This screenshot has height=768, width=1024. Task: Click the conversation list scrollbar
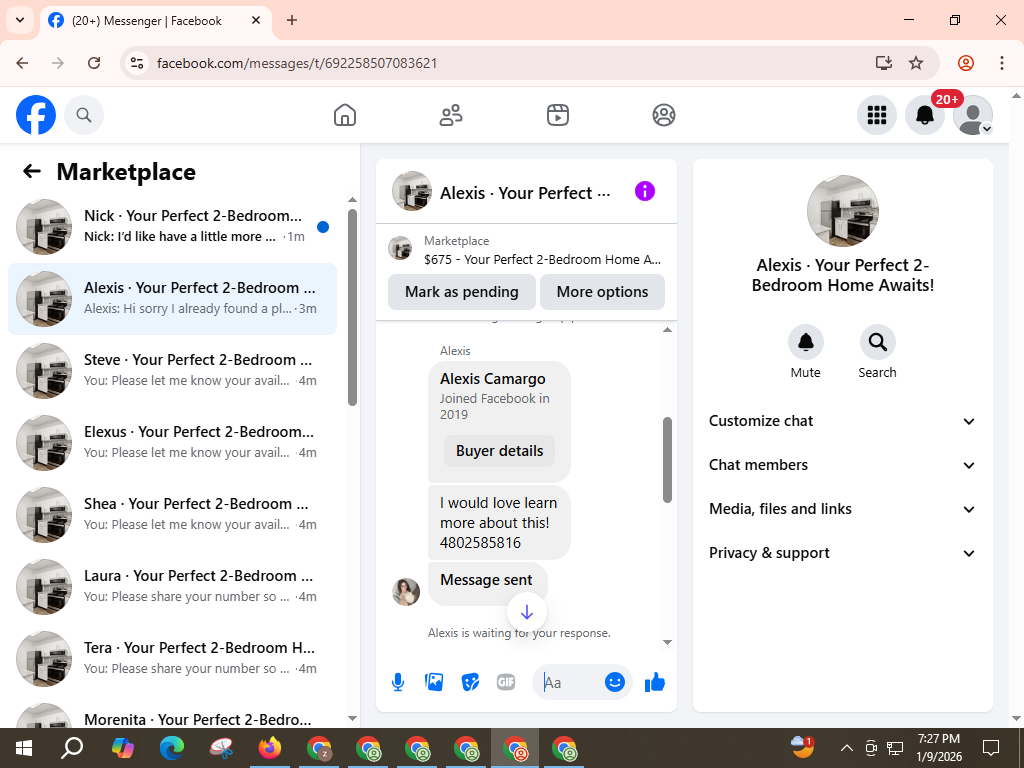coord(352,307)
